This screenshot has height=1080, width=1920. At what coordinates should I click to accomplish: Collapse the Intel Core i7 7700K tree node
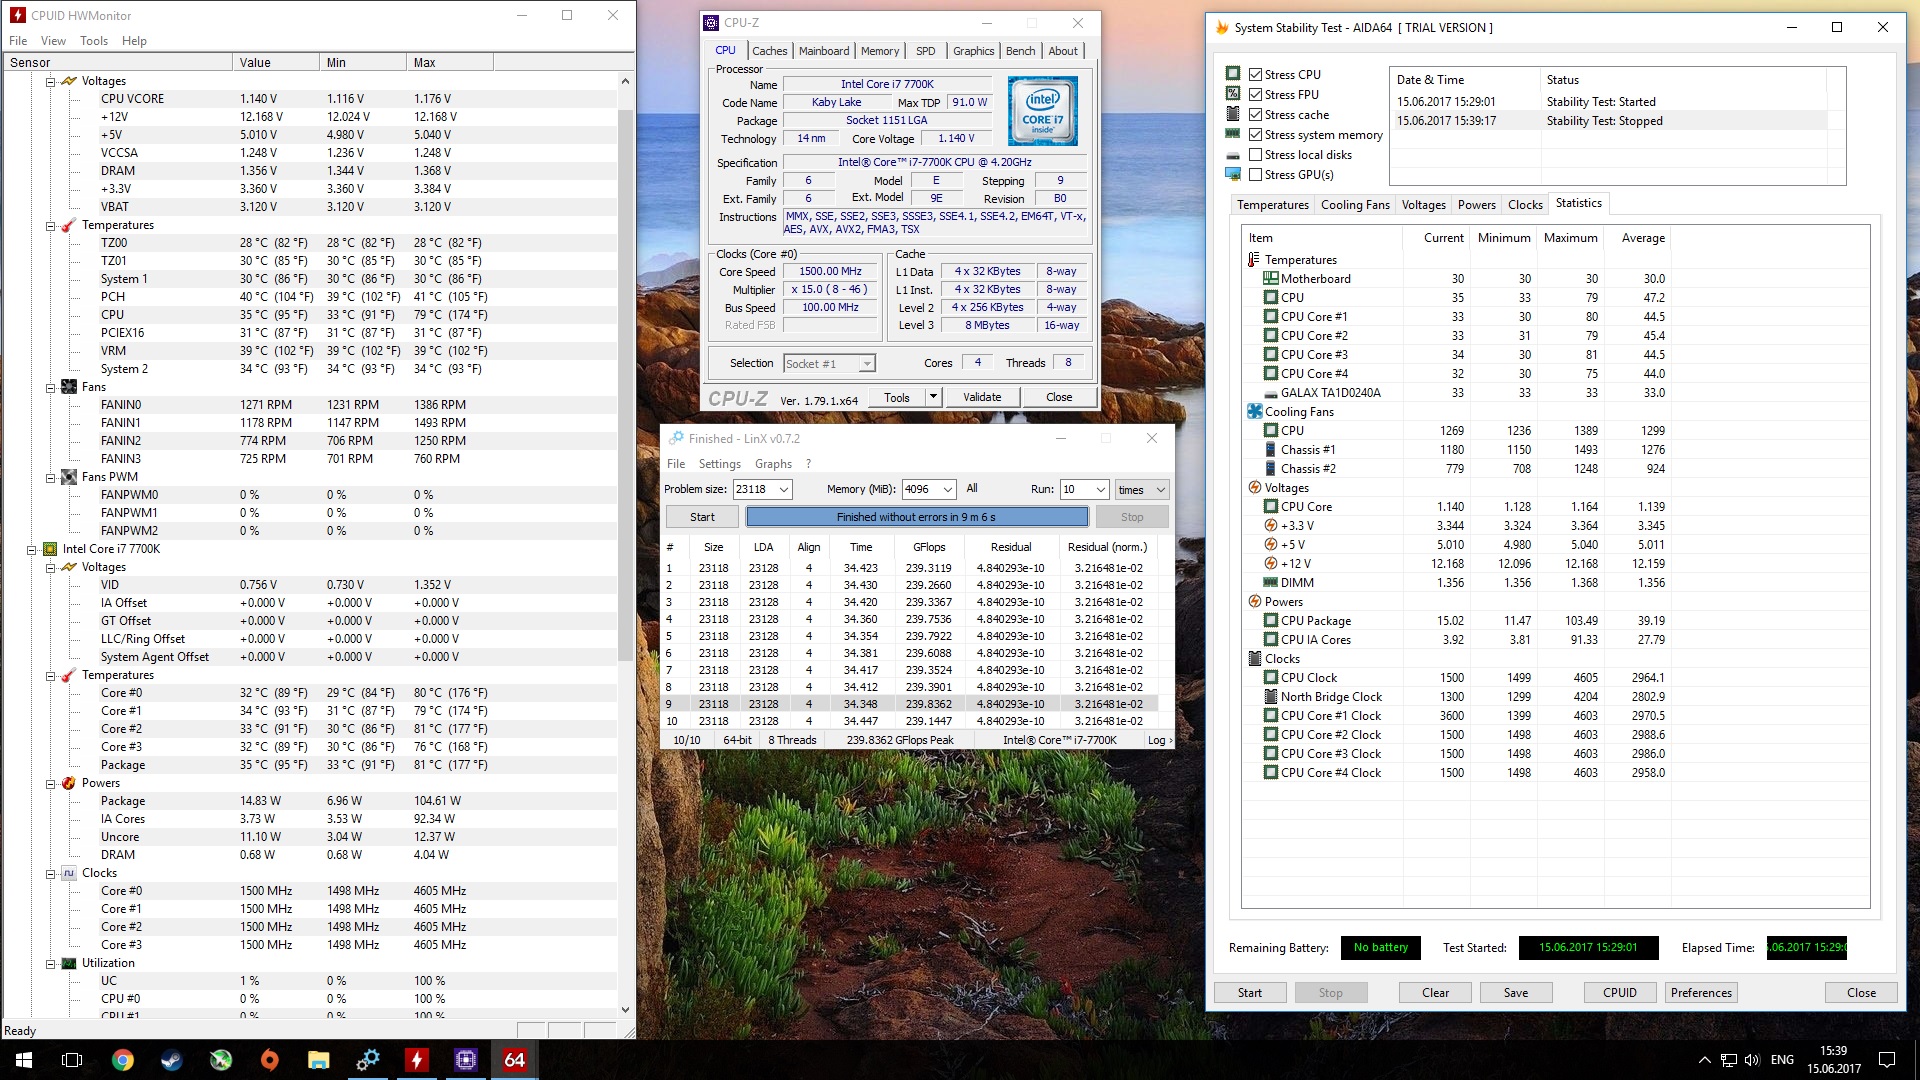coord(31,549)
